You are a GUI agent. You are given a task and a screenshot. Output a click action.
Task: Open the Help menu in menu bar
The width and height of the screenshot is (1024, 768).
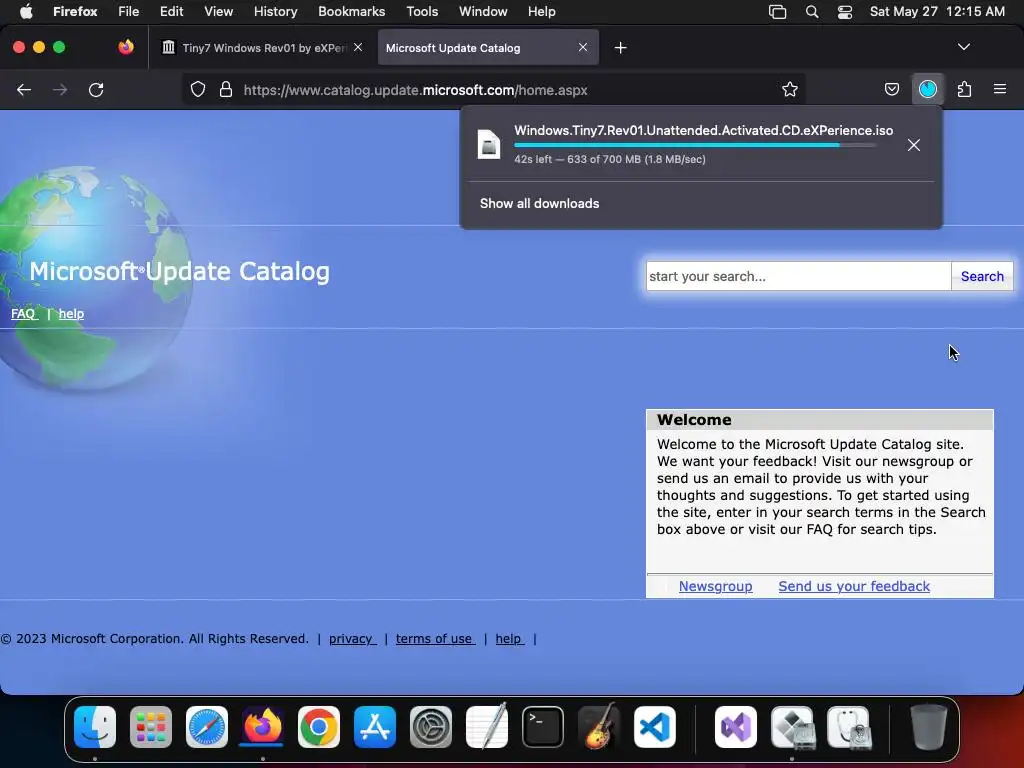click(x=541, y=11)
